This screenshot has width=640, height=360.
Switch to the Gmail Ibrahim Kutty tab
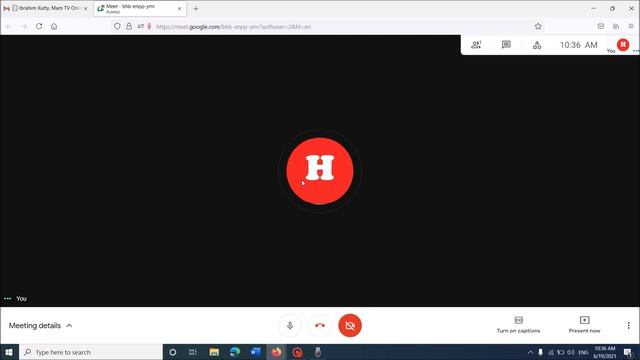(46, 8)
